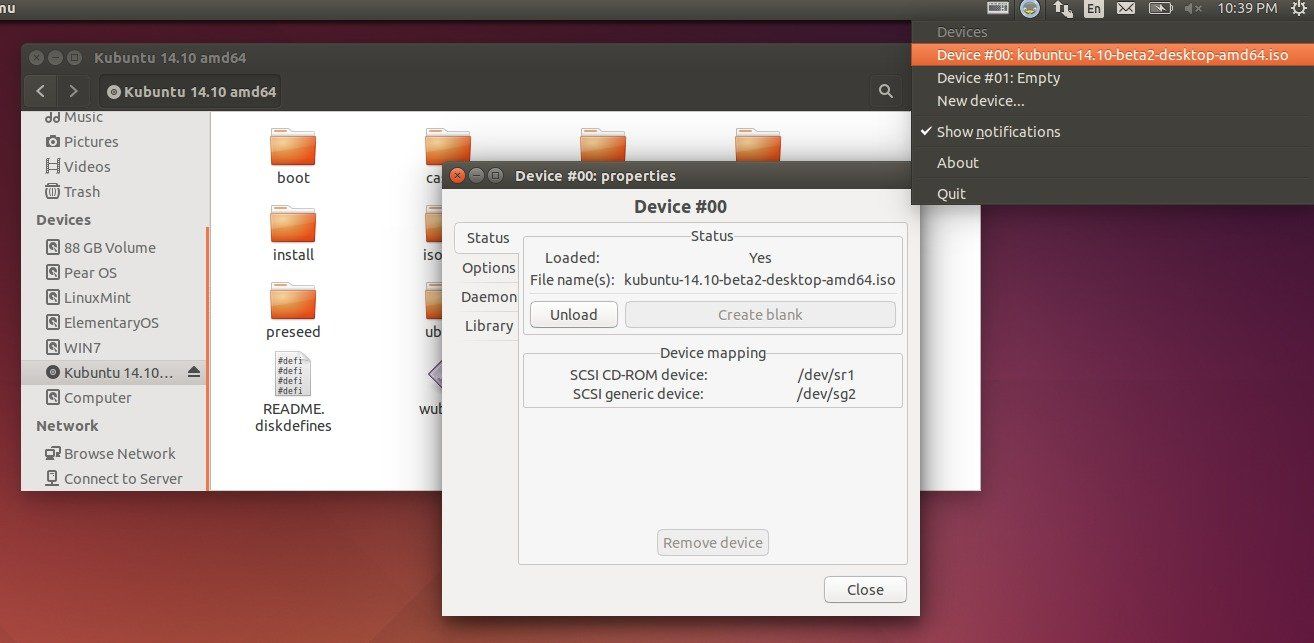Click the Connect to Server icon
The image size is (1314, 643).
[53, 479]
